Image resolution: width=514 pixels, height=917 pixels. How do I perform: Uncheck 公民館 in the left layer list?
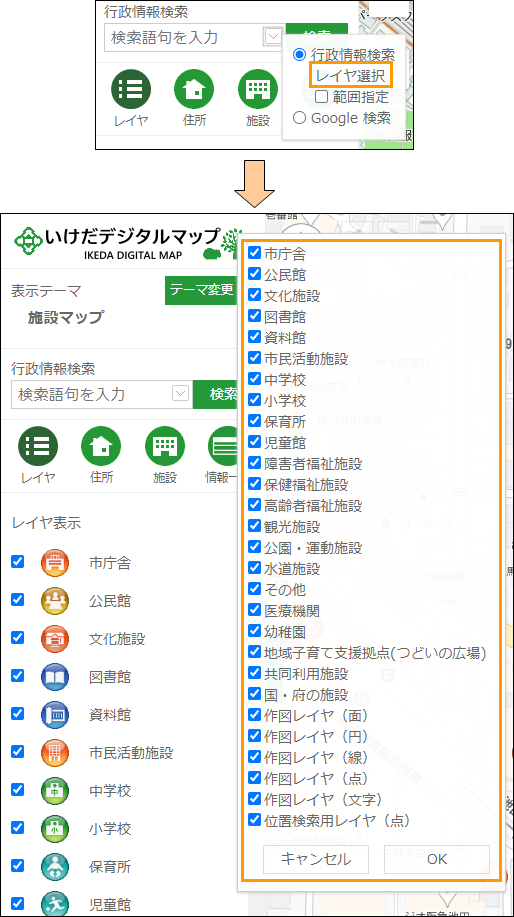[x=18, y=599]
